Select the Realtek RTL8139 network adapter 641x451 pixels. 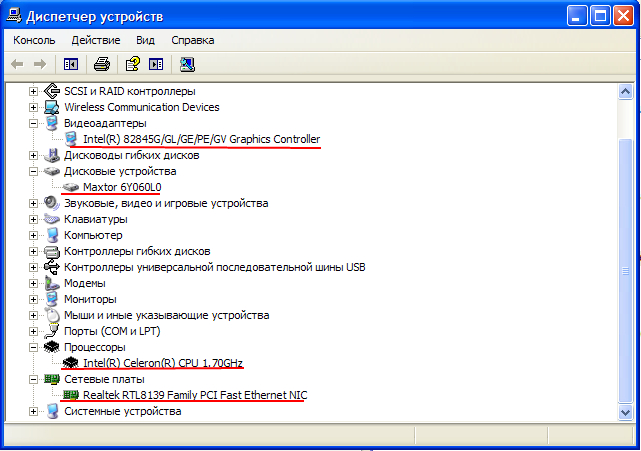click(x=195, y=395)
